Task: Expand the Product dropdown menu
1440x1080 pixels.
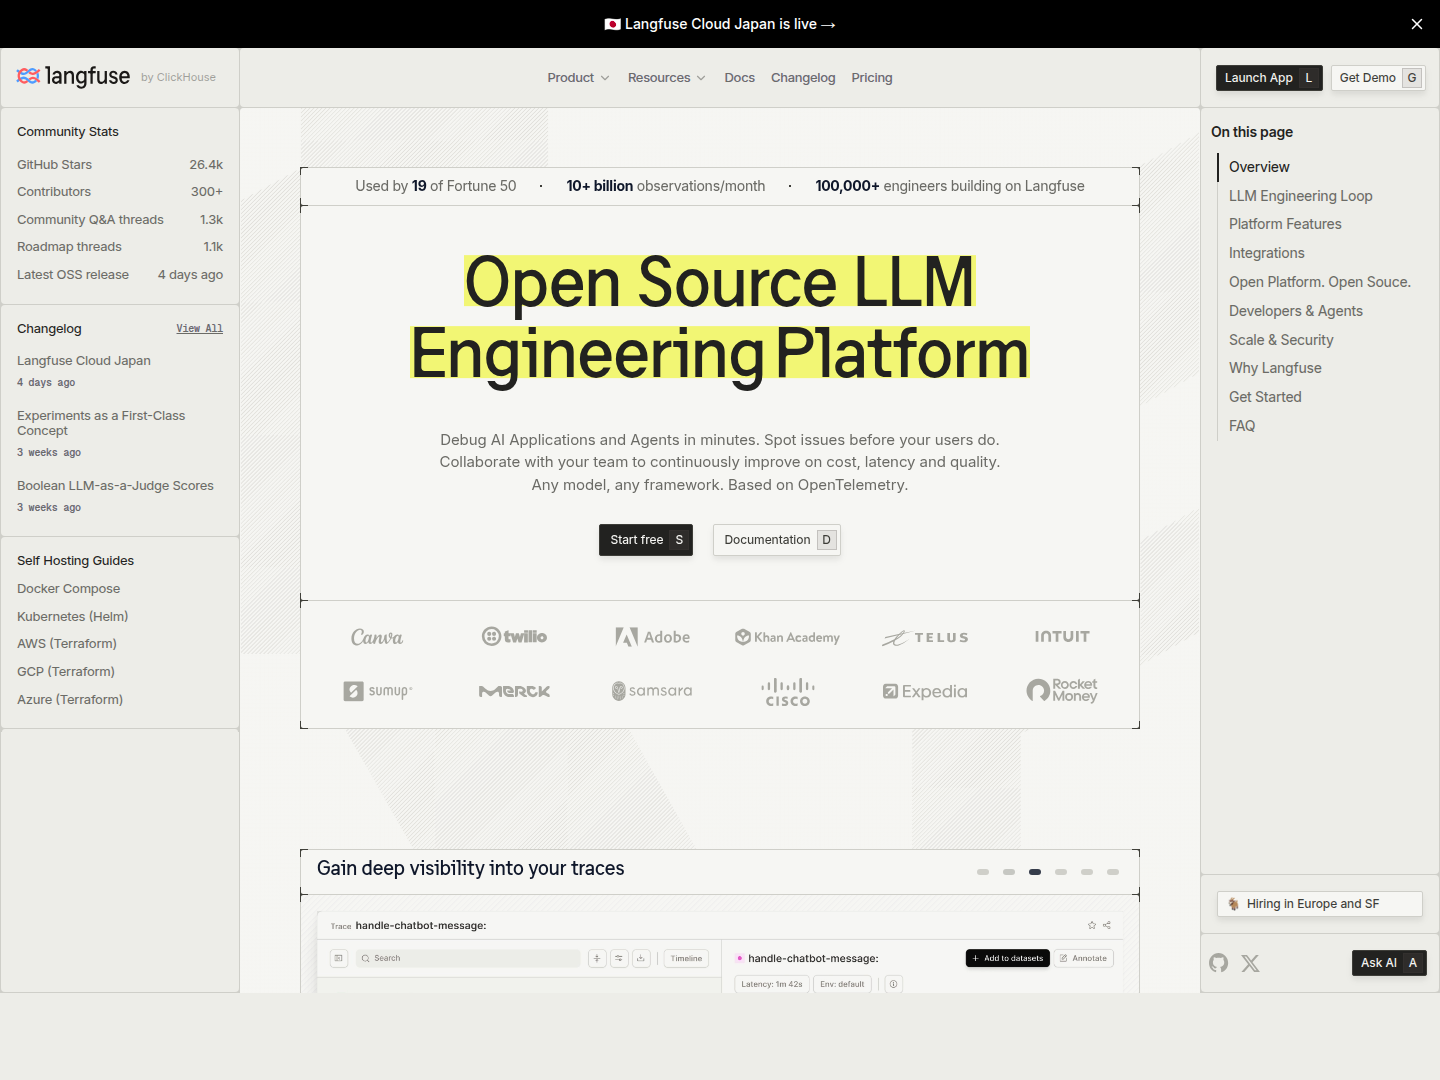Action: (578, 77)
